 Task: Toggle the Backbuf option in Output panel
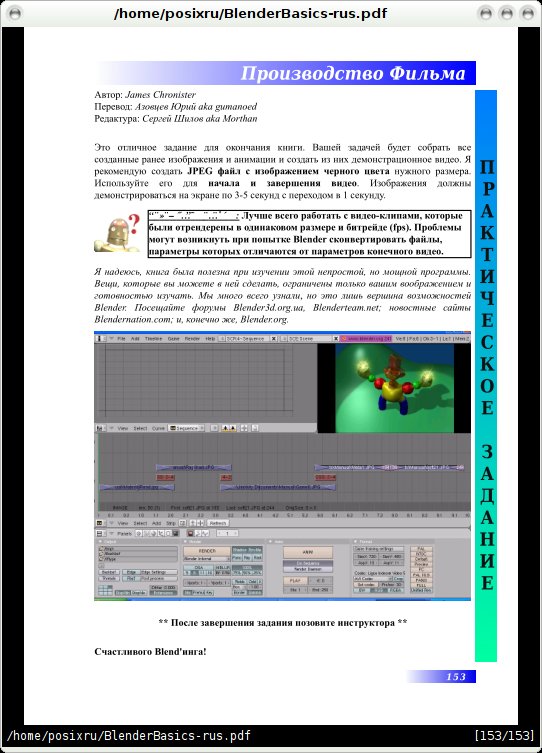pyautogui.click(x=109, y=572)
